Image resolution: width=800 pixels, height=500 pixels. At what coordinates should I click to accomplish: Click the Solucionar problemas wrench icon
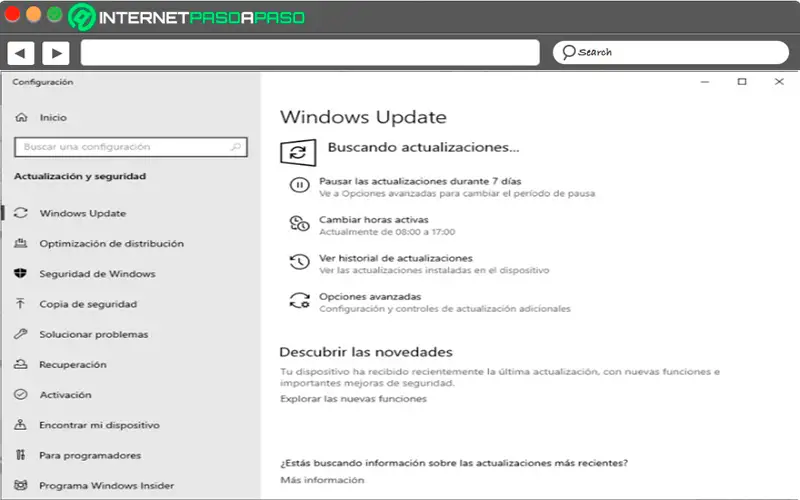click(20, 334)
